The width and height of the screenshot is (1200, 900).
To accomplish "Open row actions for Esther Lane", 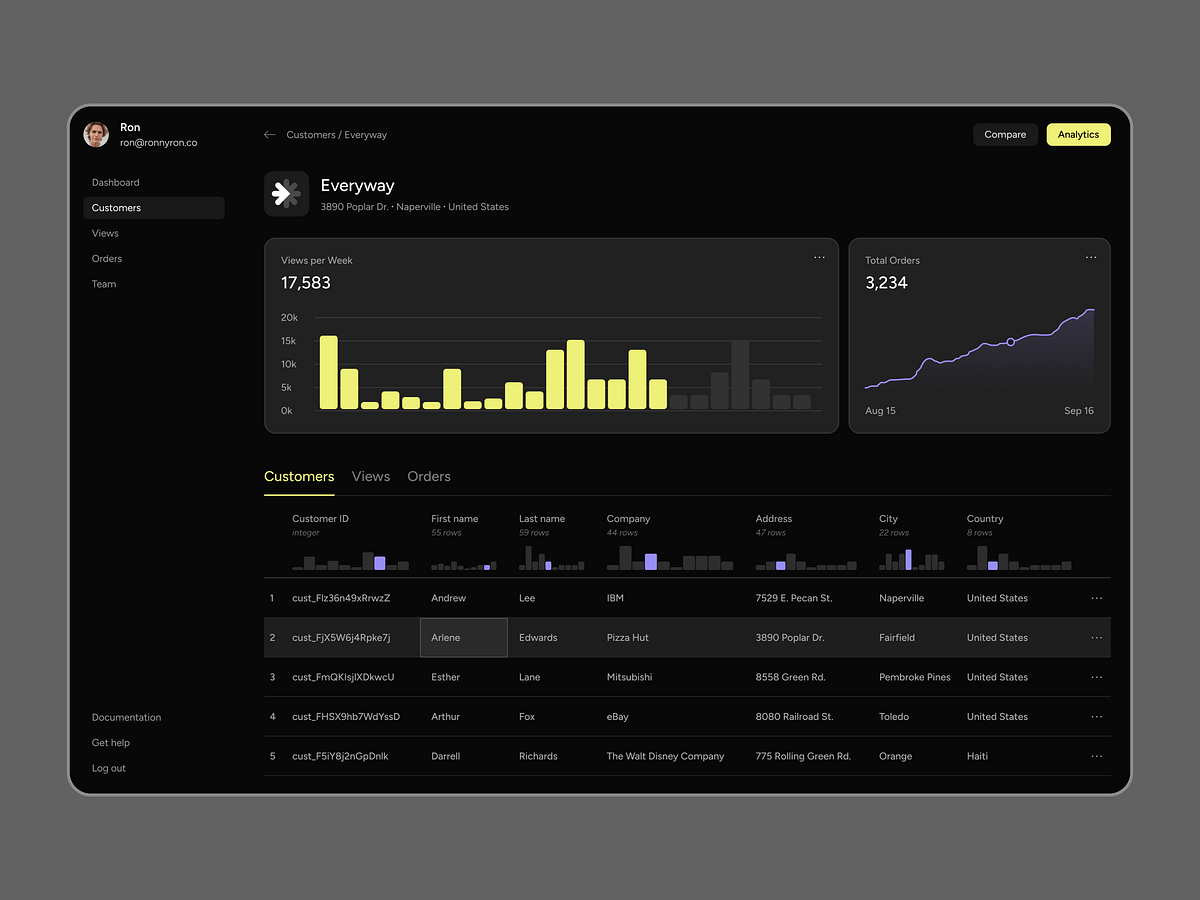I will pyautogui.click(x=1096, y=677).
